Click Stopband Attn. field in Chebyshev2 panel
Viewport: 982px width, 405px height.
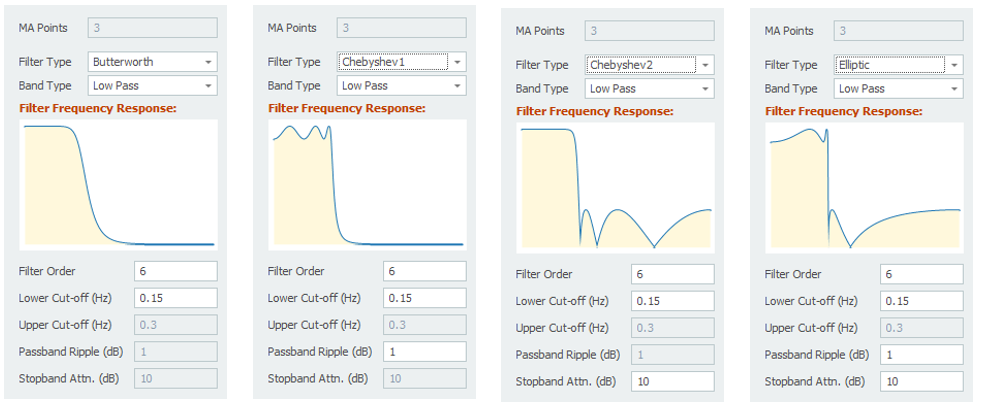pyautogui.click(x=672, y=382)
